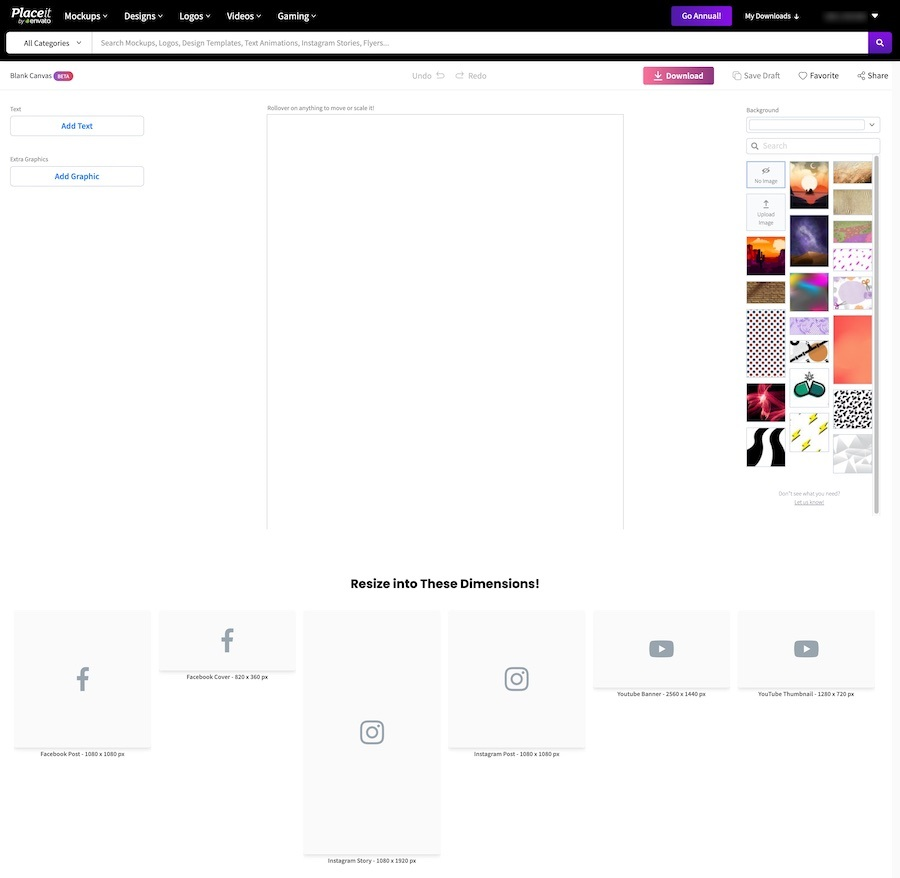Open the Mockups menu
The image size is (900, 878).
(86, 16)
